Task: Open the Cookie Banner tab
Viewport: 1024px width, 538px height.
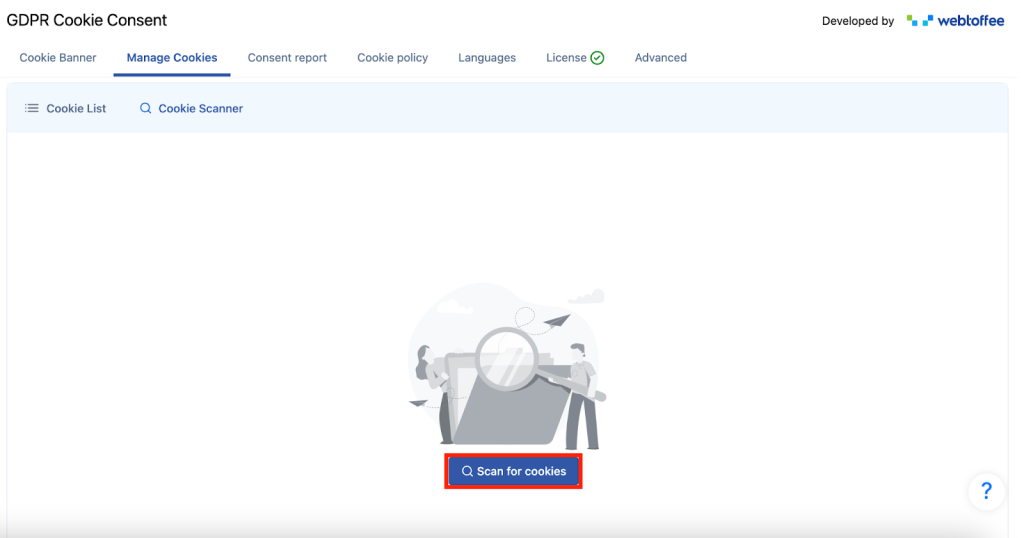Action: click(58, 58)
